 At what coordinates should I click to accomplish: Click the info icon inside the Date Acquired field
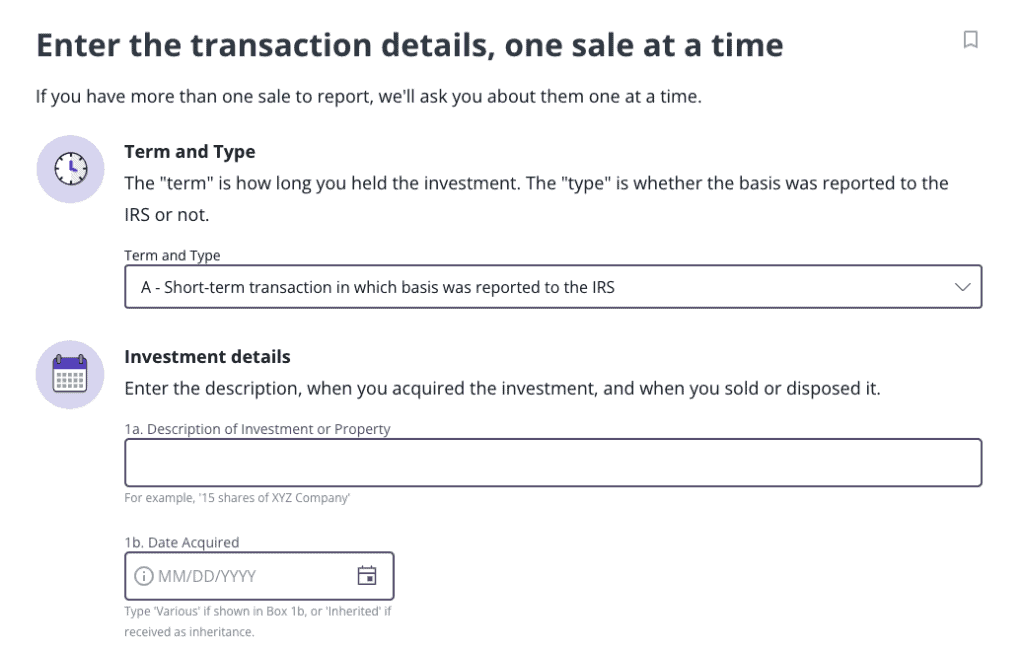click(145, 575)
